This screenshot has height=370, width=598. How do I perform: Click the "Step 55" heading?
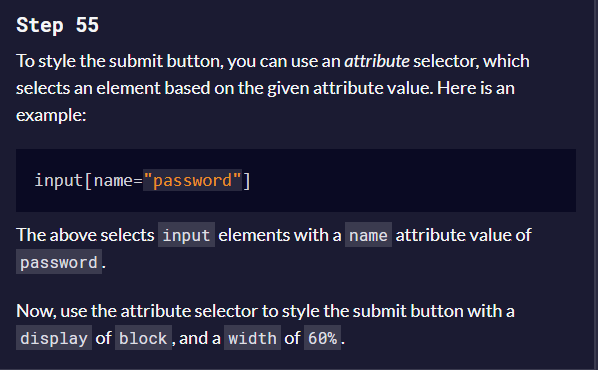coord(58,26)
